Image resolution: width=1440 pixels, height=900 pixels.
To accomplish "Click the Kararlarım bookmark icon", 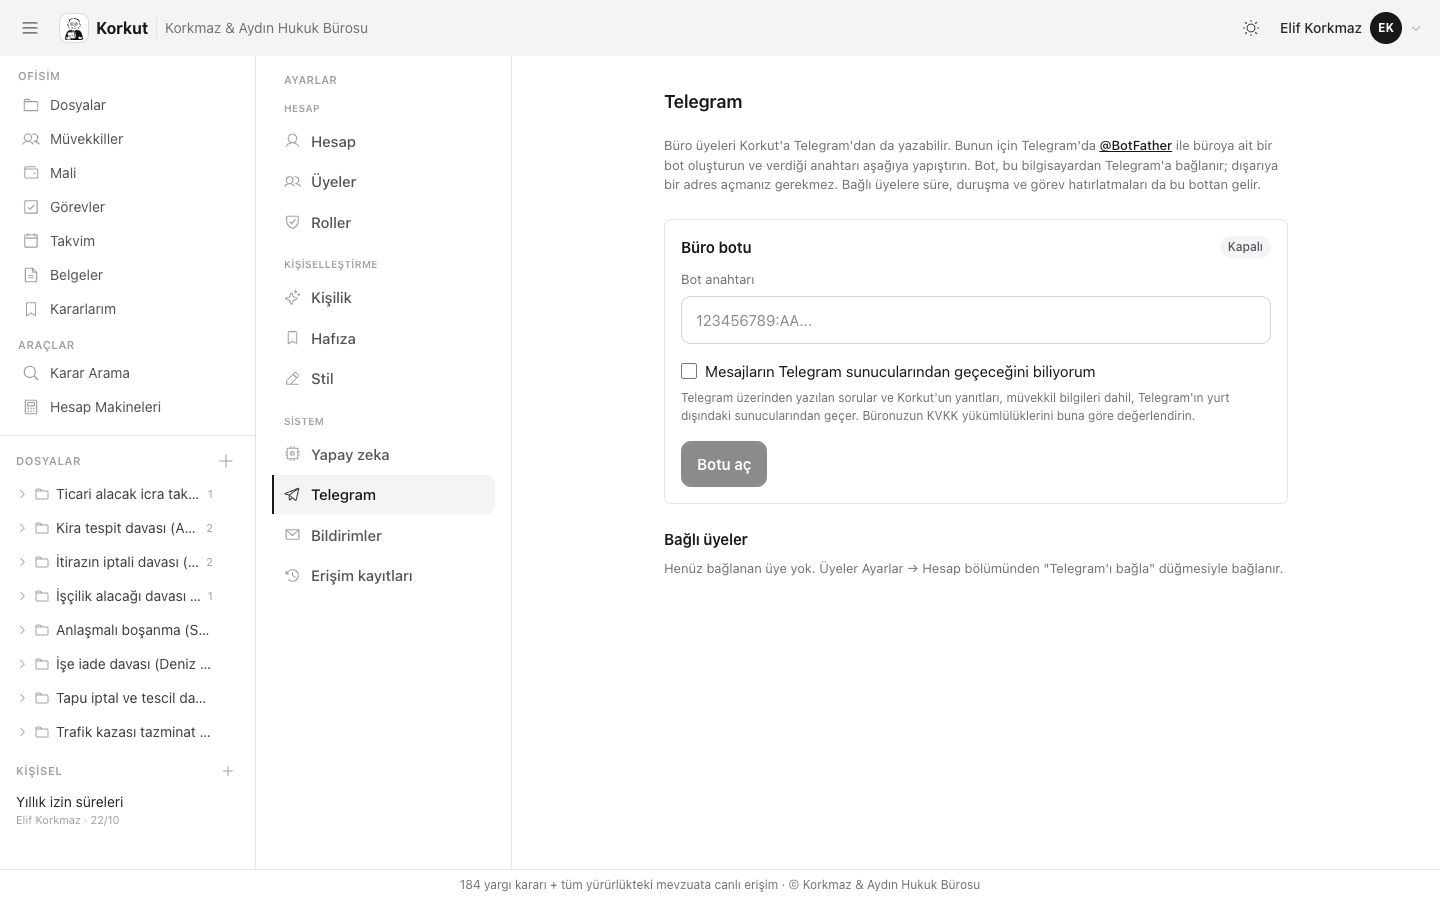I will (x=31, y=309).
